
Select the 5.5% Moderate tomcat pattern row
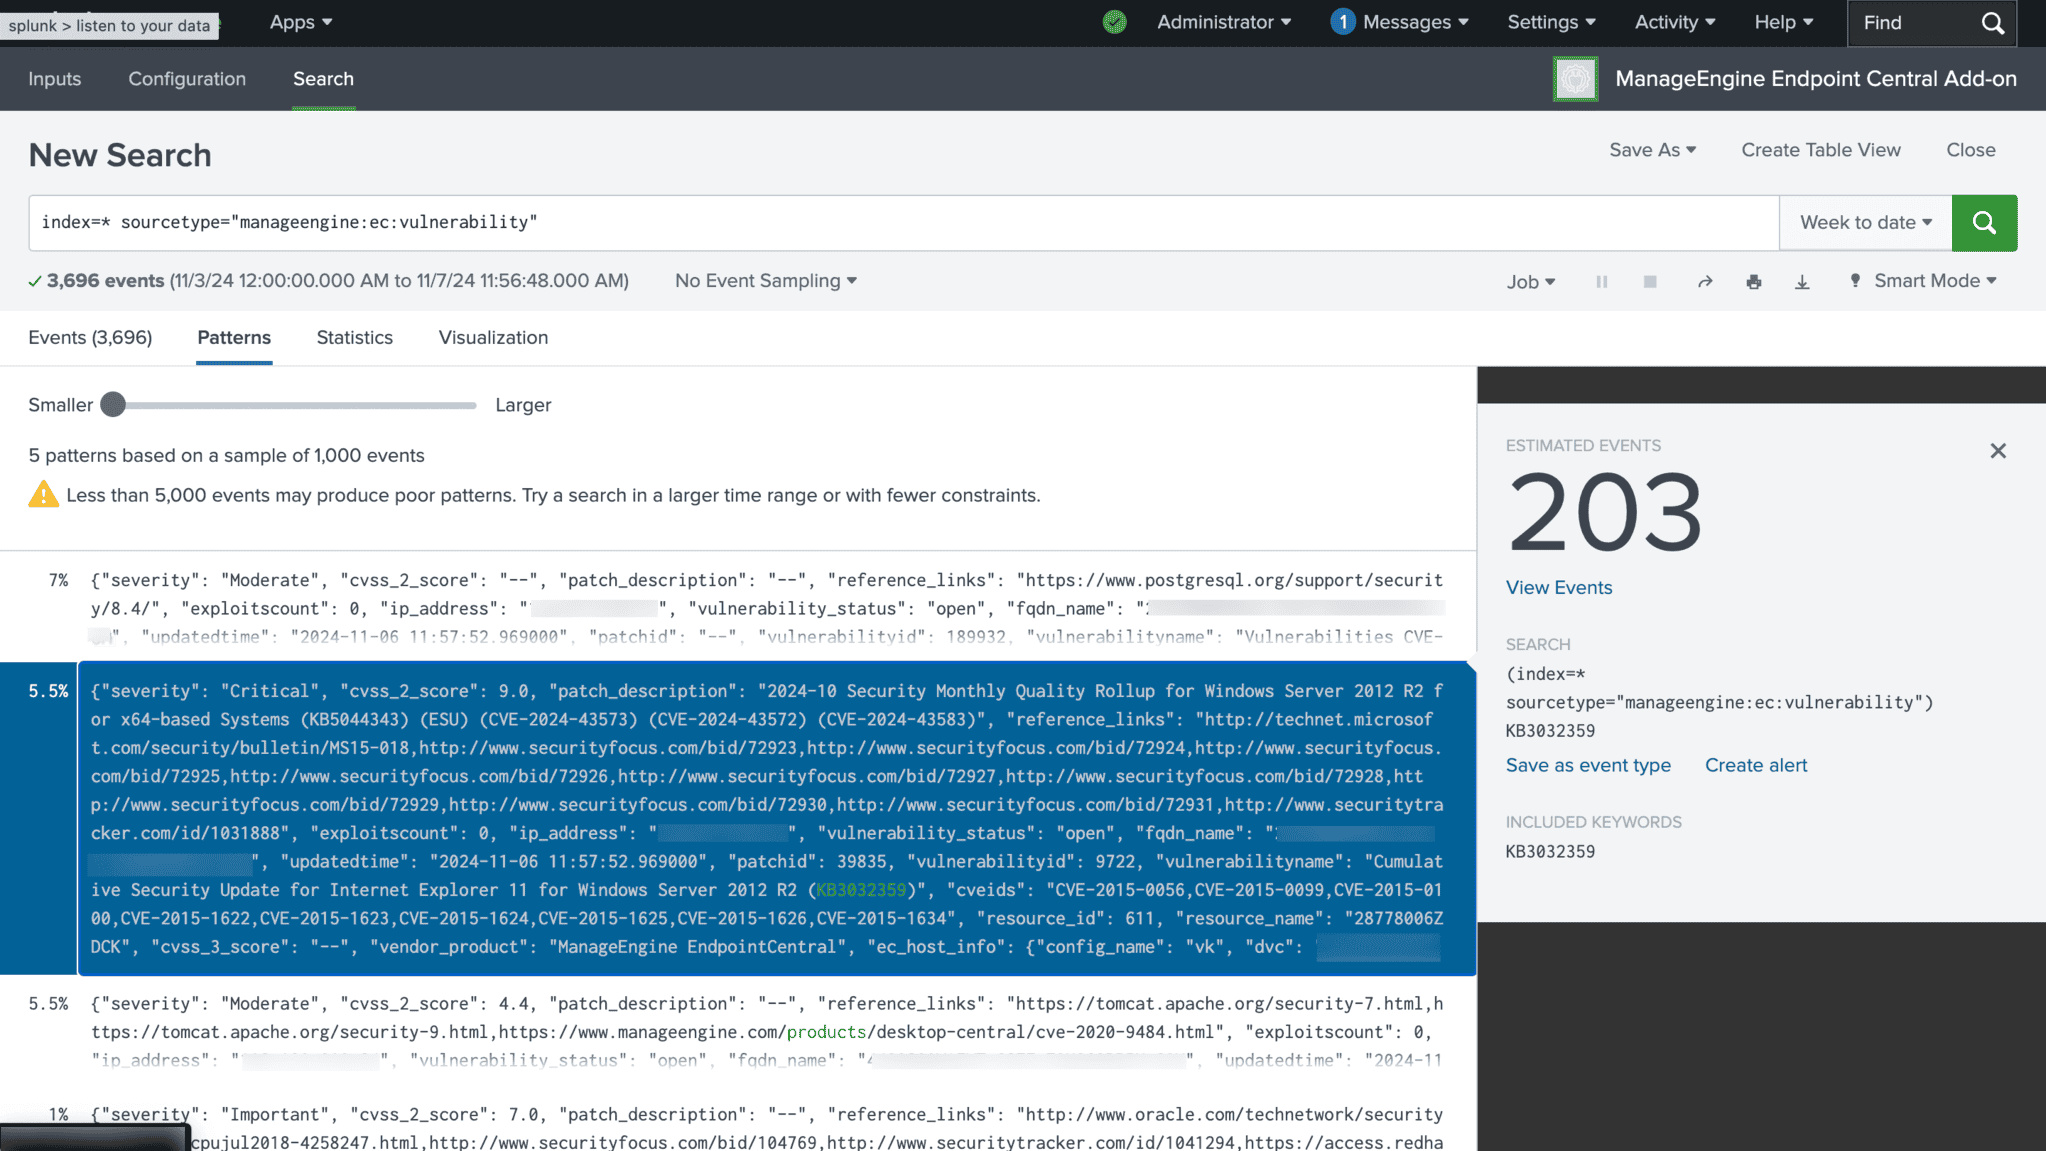click(x=738, y=1031)
